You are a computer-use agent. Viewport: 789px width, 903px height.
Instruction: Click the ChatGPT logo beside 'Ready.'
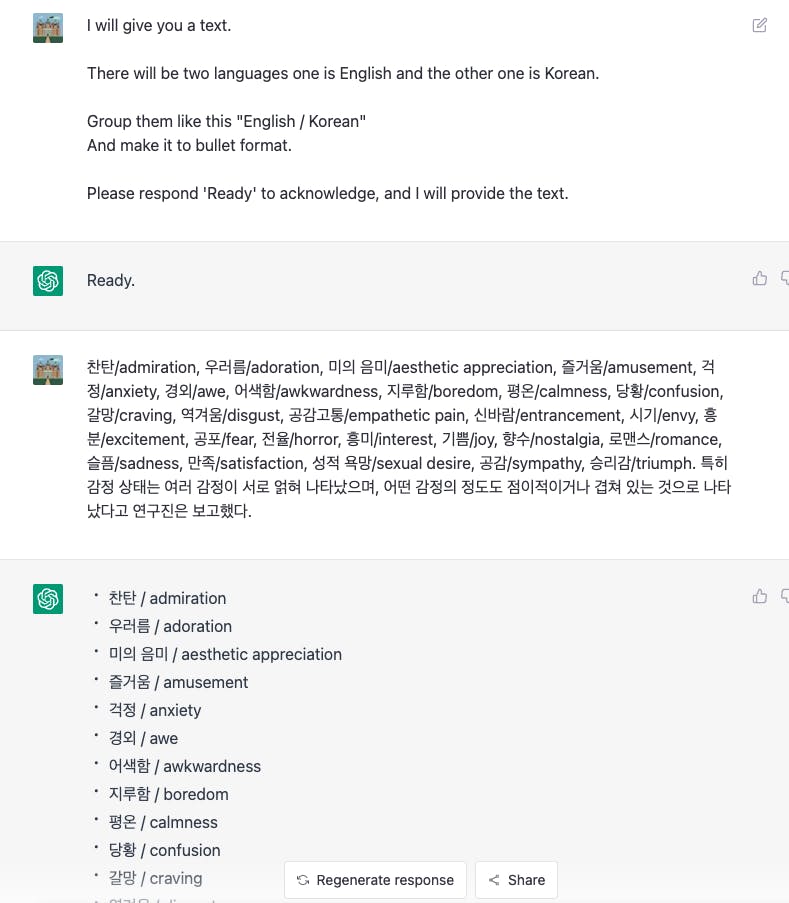click(48, 280)
